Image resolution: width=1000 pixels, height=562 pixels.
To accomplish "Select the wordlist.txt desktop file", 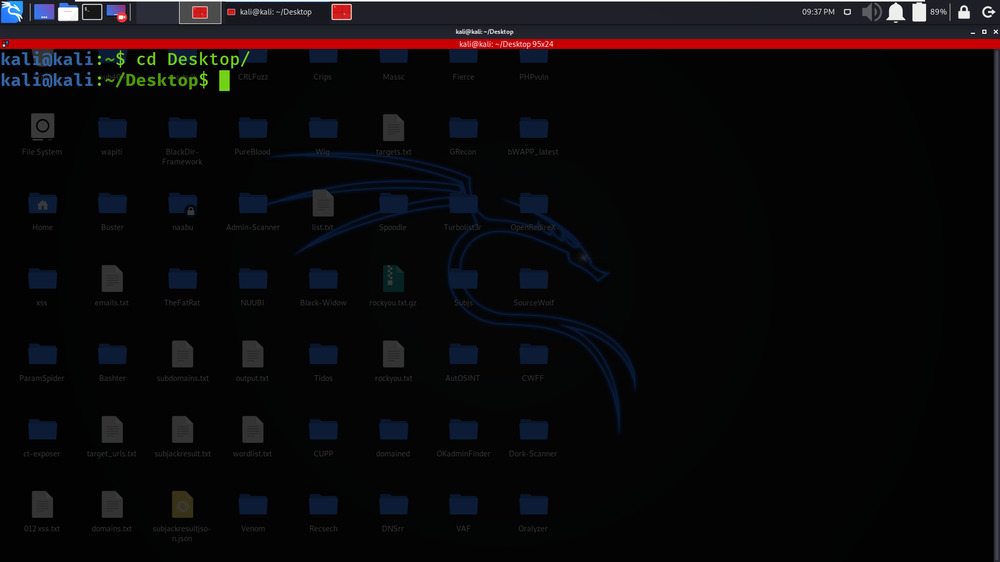I will (253, 436).
